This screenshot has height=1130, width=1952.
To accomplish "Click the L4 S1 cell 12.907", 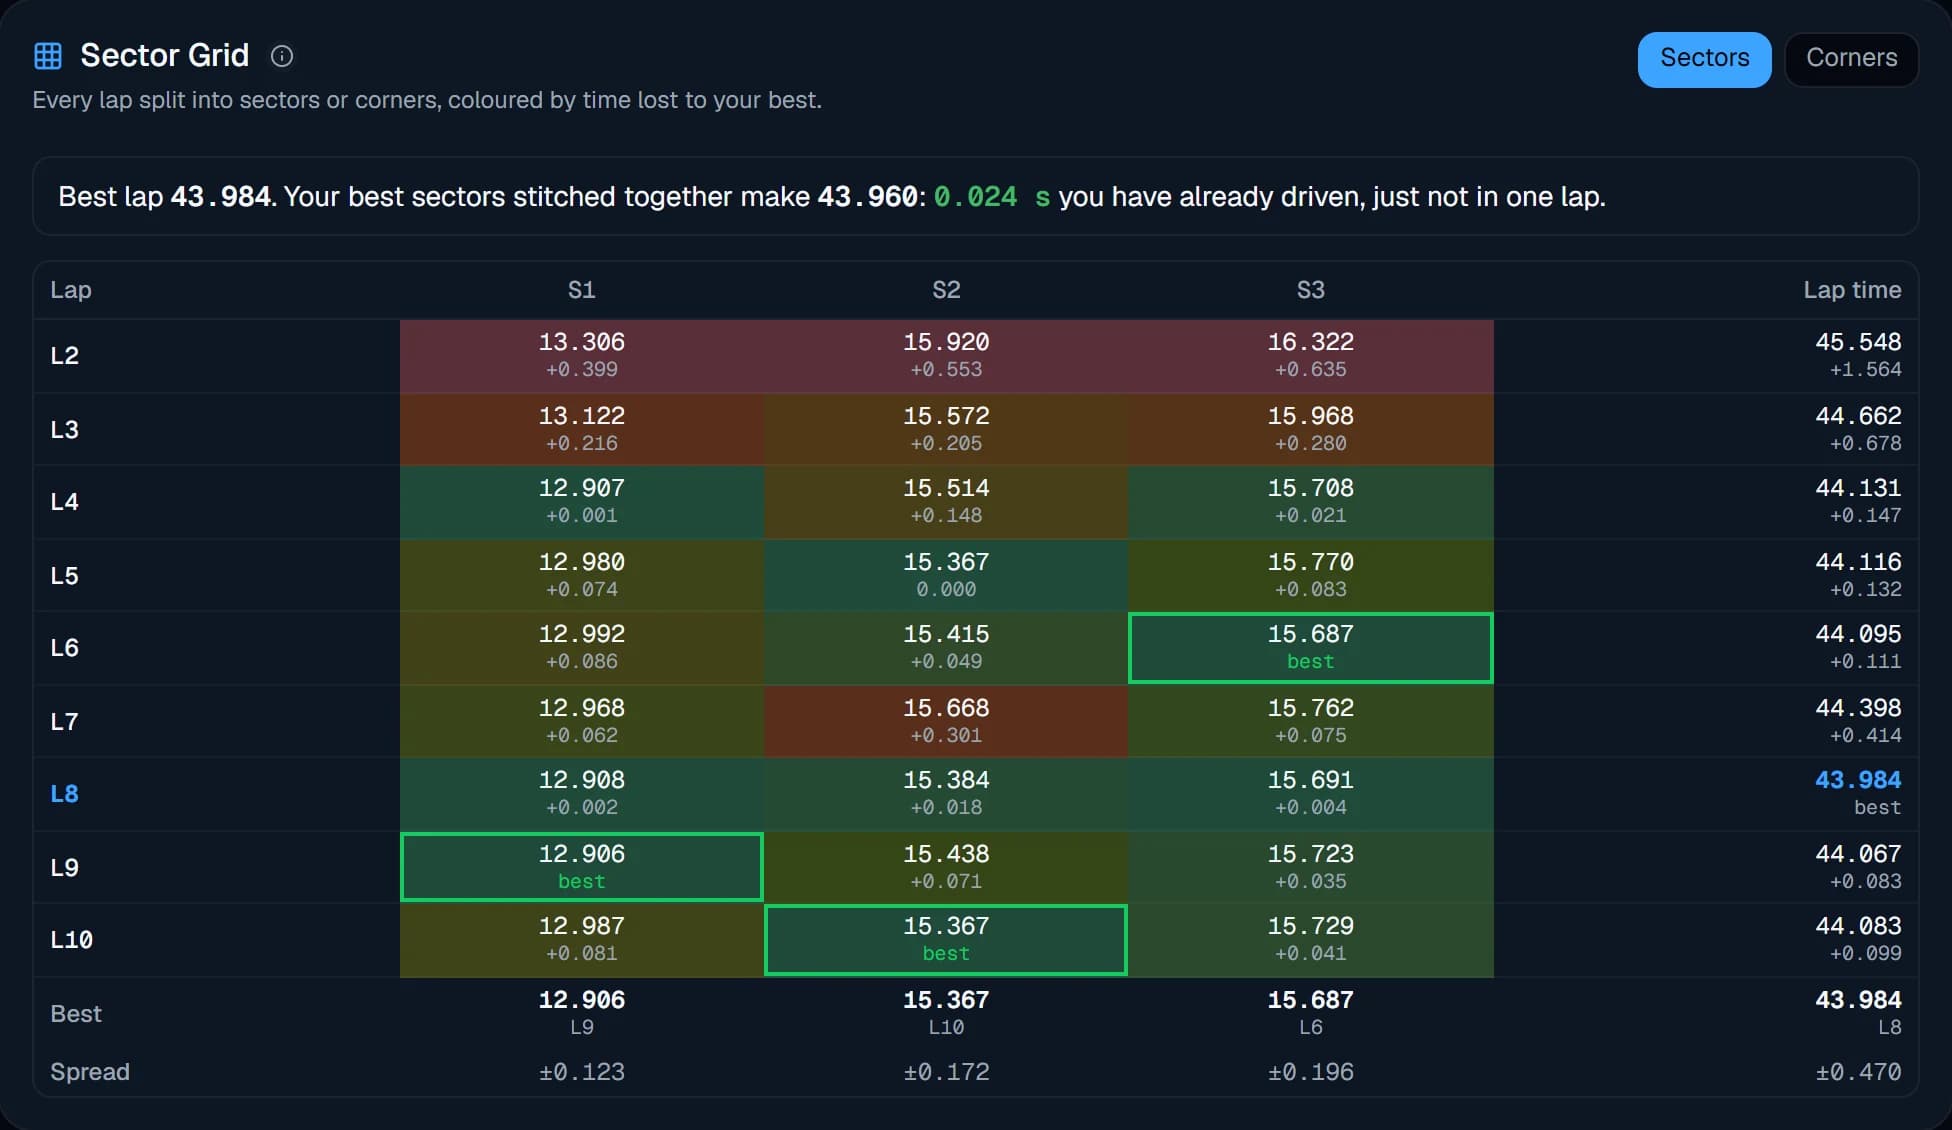I will coord(582,502).
